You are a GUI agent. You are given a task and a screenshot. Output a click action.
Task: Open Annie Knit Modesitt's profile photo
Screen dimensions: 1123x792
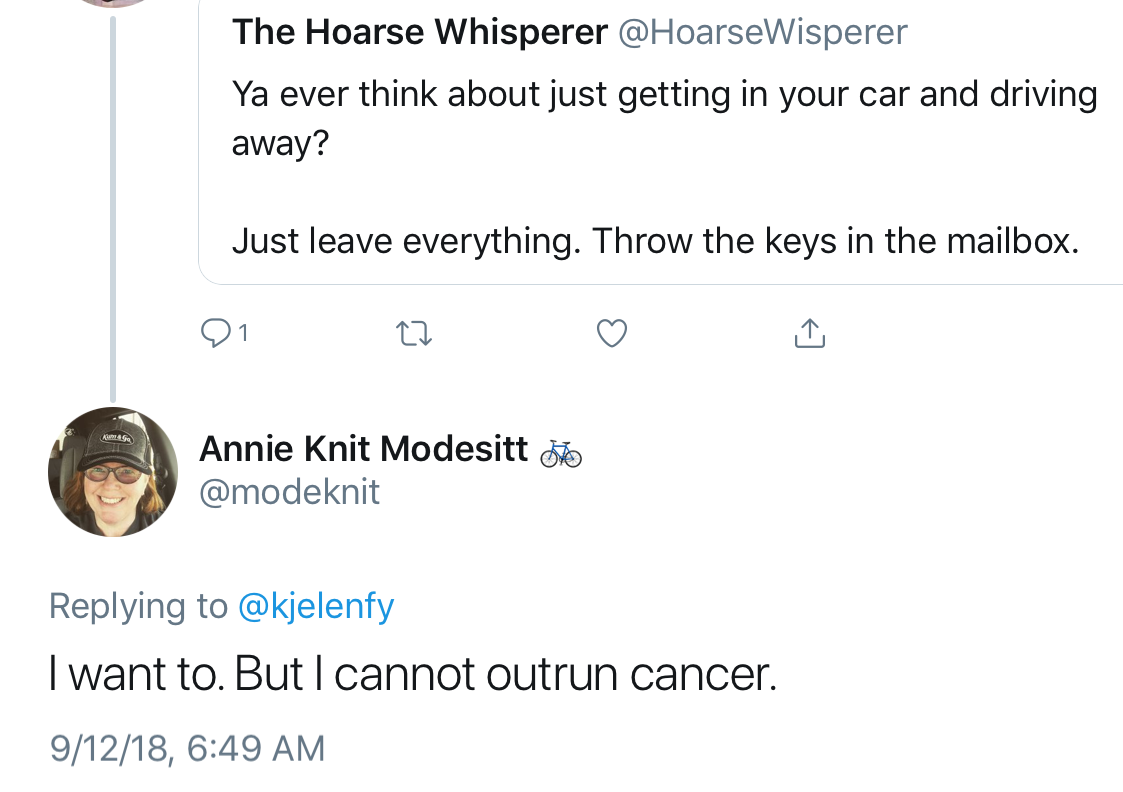(112, 471)
